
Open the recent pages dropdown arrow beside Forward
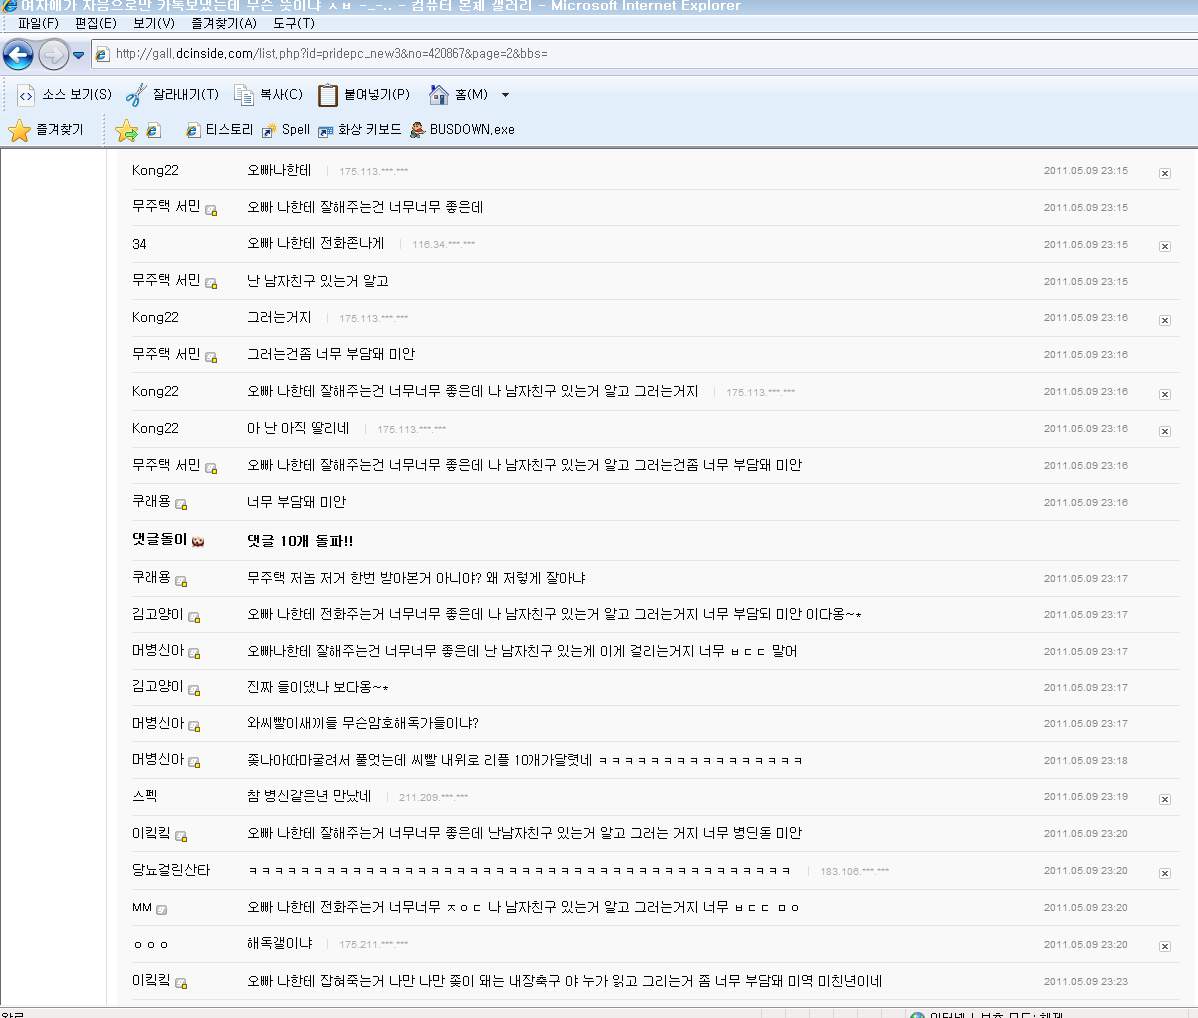click(78, 55)
